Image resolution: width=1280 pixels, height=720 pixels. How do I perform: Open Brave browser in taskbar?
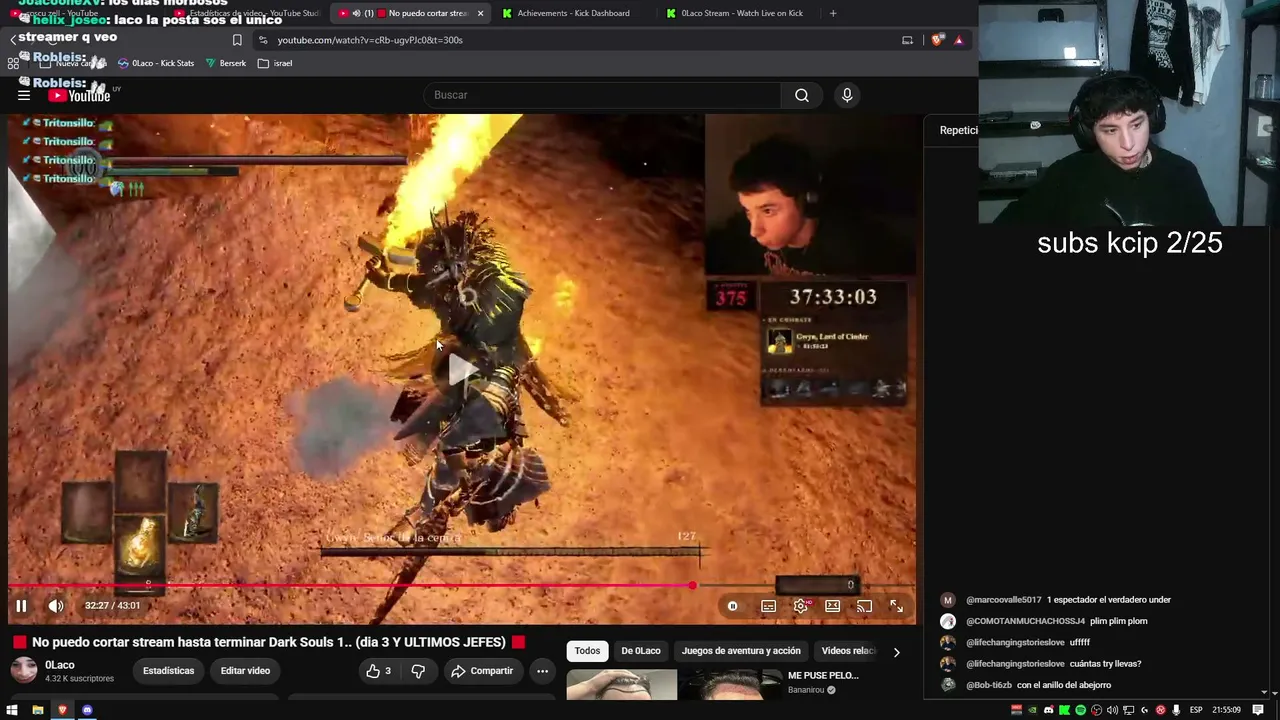(x=62, y=710)
